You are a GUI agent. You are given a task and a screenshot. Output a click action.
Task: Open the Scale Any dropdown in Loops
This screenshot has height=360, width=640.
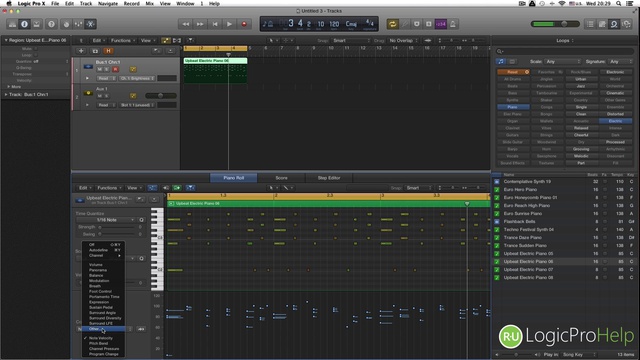563,62
